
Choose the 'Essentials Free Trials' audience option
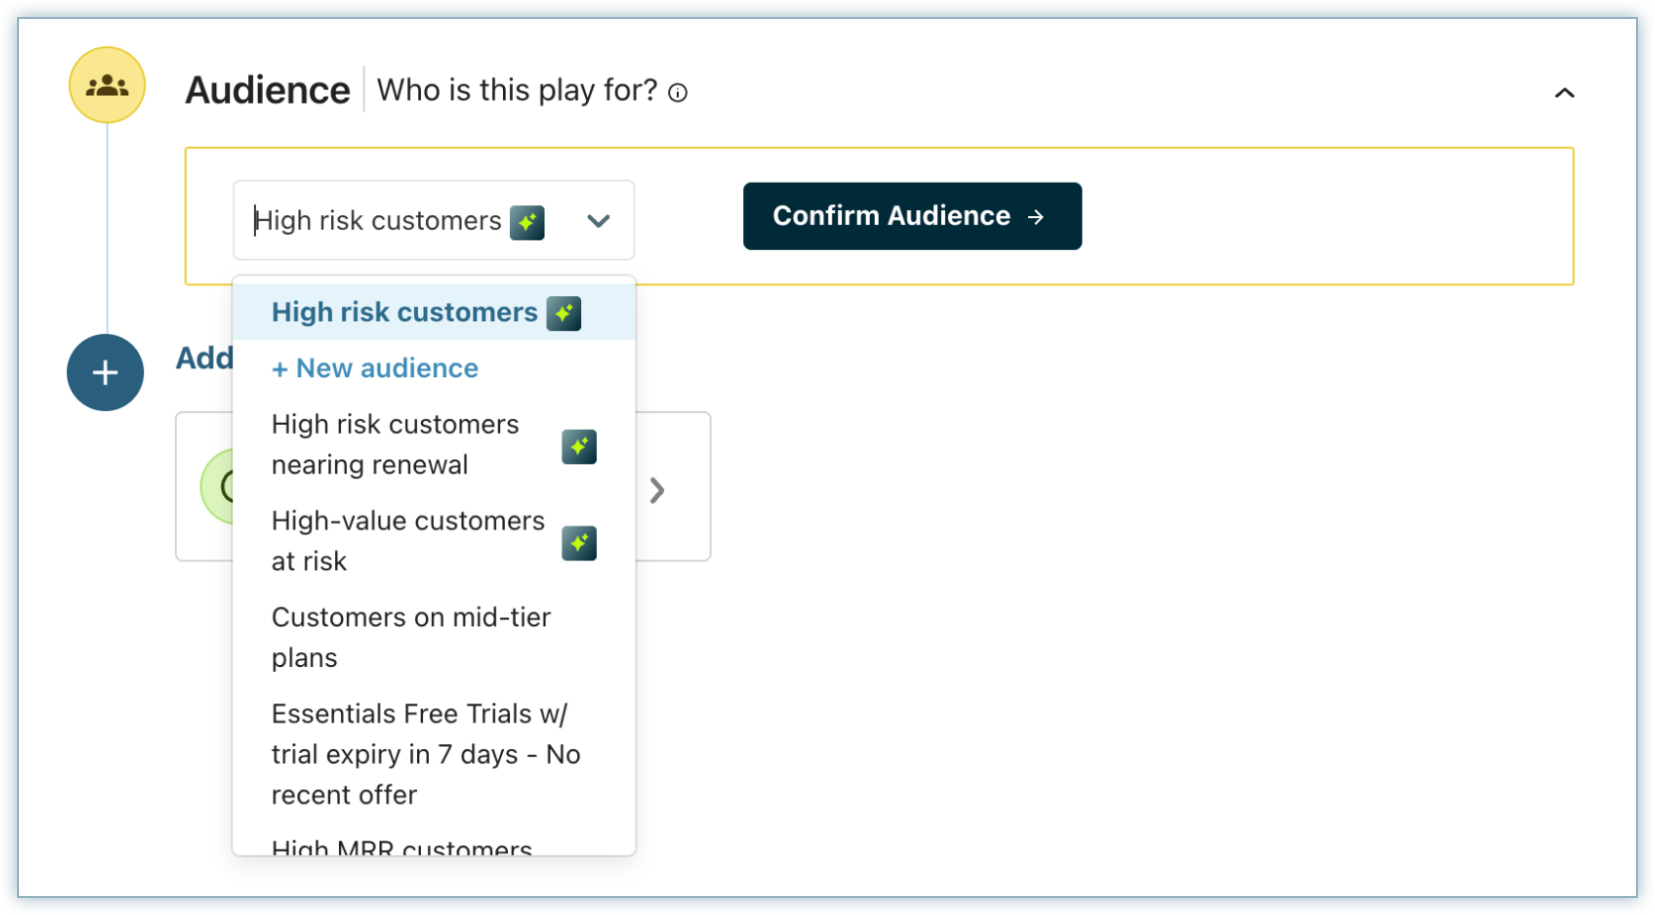[x=425, y=754]
